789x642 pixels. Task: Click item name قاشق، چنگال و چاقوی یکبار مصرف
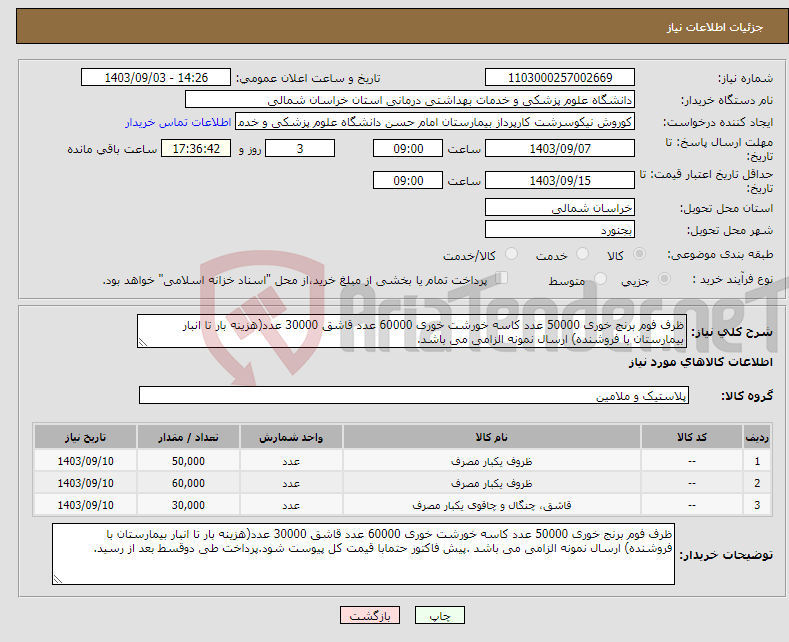tap(492, 505)
